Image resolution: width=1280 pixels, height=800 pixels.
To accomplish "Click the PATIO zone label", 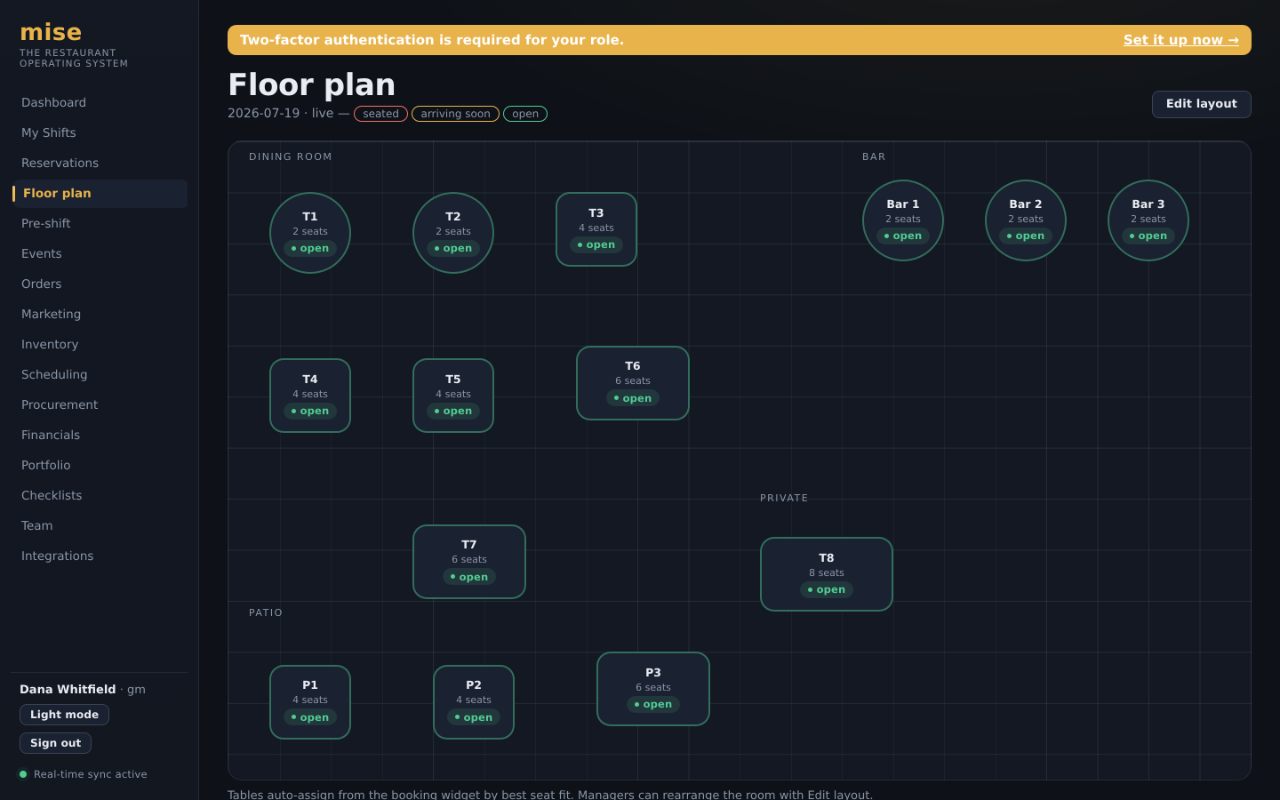I will click(x=266, y=613).
